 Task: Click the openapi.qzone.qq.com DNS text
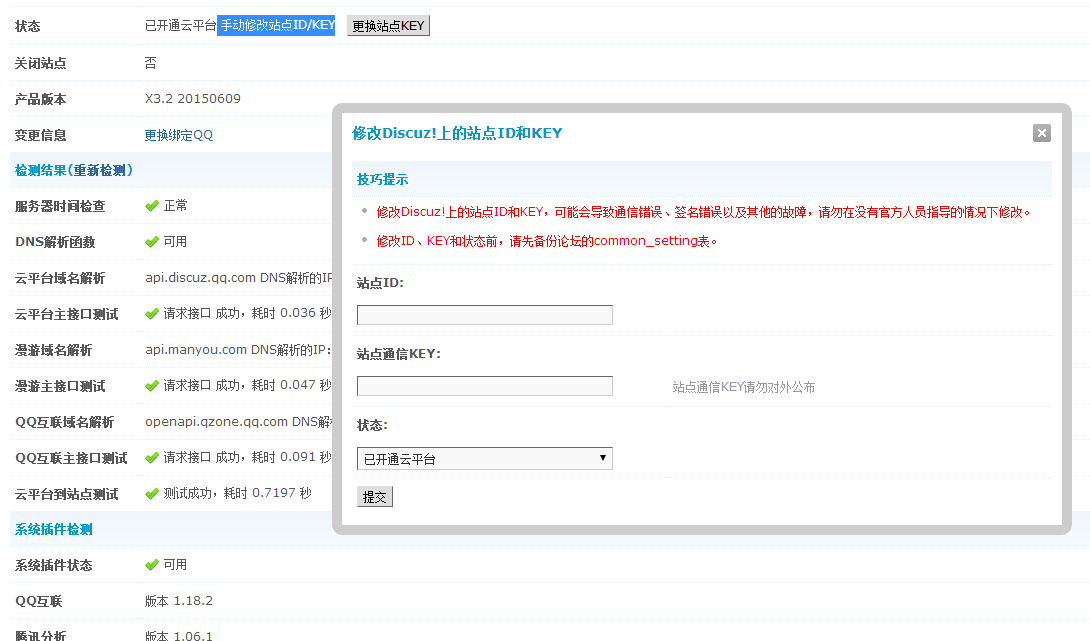238,422
